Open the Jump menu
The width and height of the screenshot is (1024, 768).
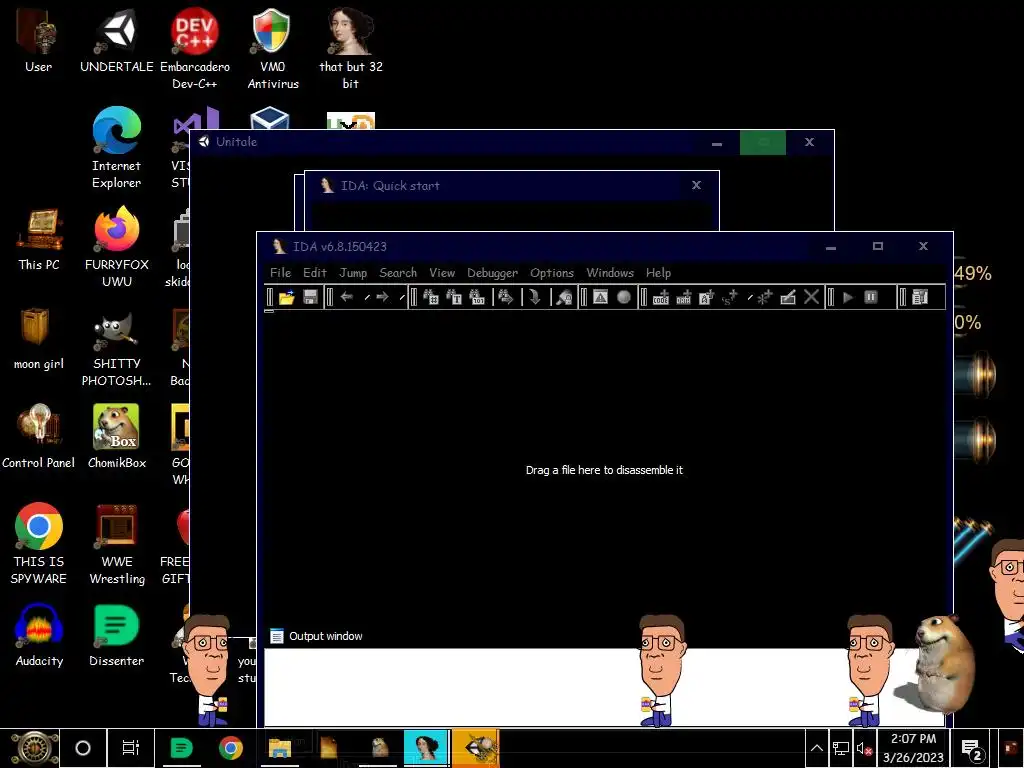[x=353, y=273]
